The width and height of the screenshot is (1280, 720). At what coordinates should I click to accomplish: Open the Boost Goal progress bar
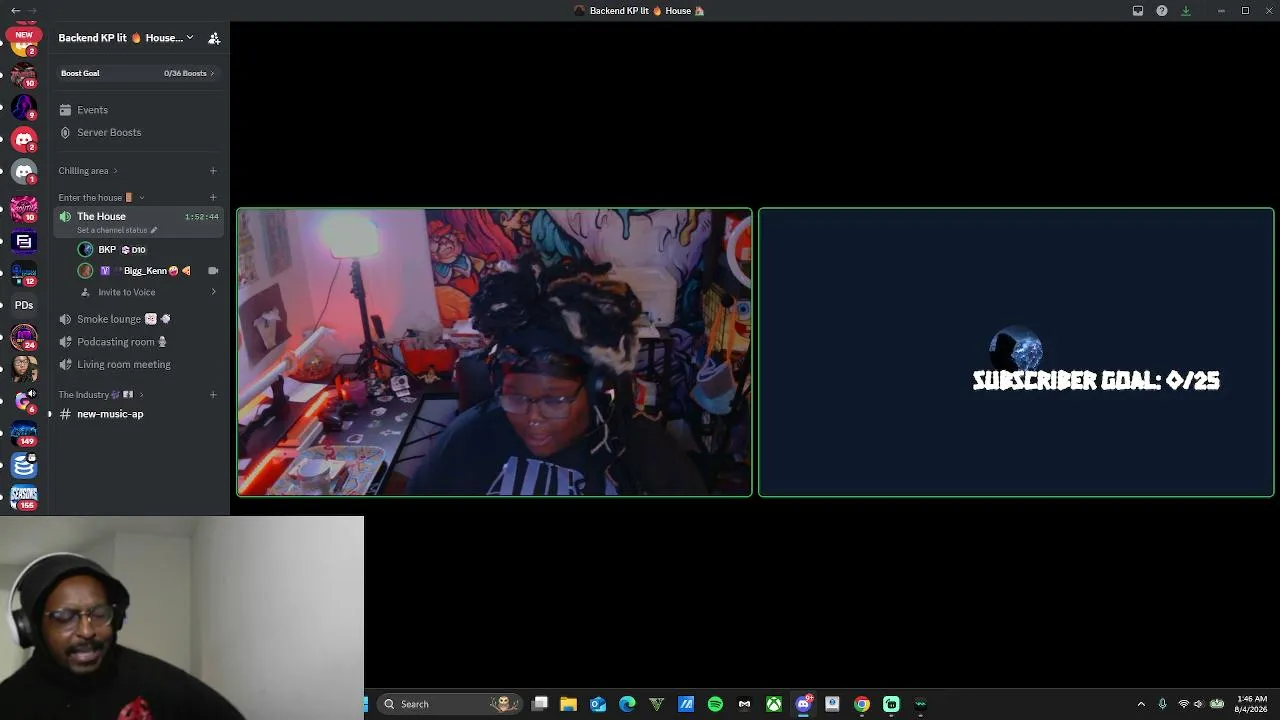coord(138,73)
